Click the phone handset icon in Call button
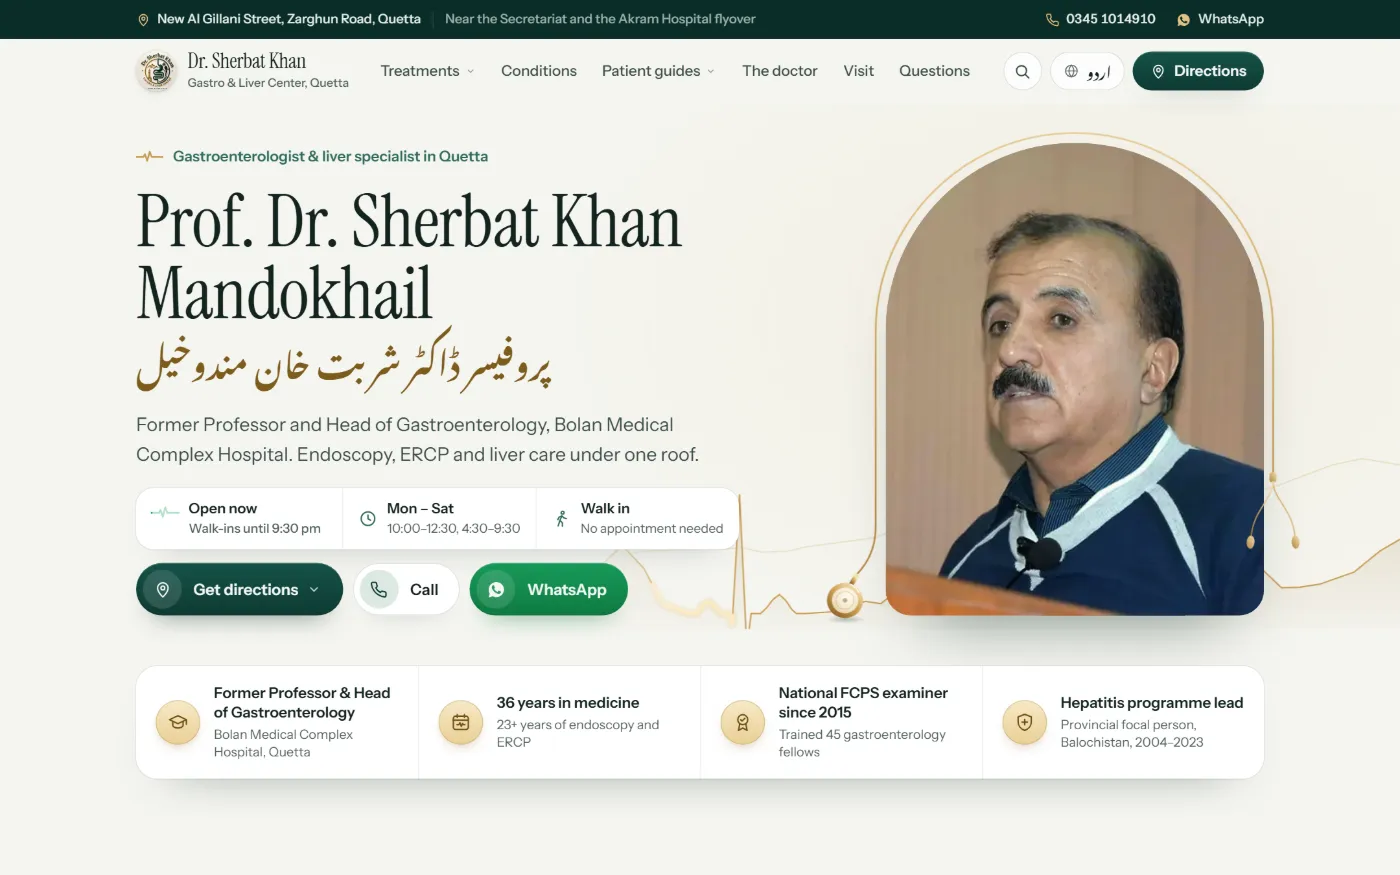The height and width of the screenshot is (875, 1400). click(x=379, y=590)
